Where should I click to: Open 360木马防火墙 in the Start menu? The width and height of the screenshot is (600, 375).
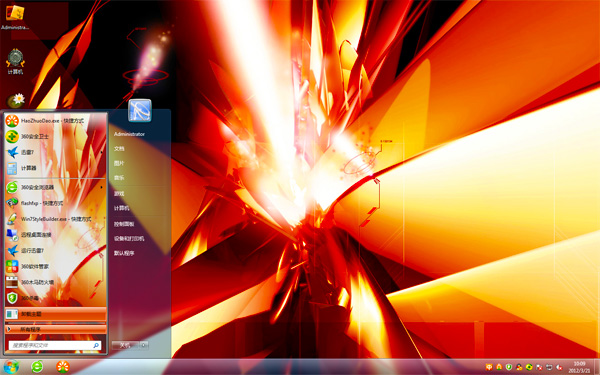55,282
